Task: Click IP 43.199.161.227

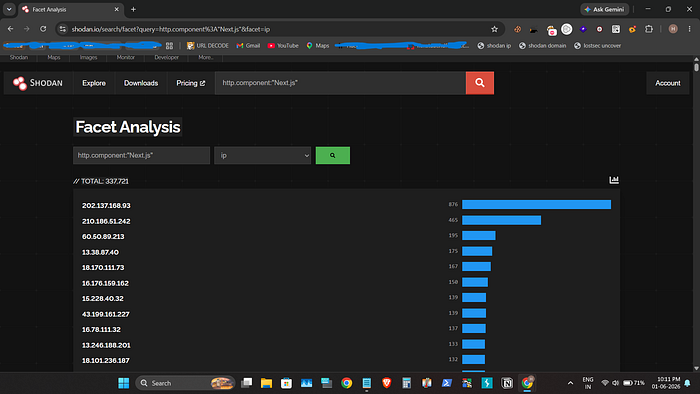Action: click(106, 314)
